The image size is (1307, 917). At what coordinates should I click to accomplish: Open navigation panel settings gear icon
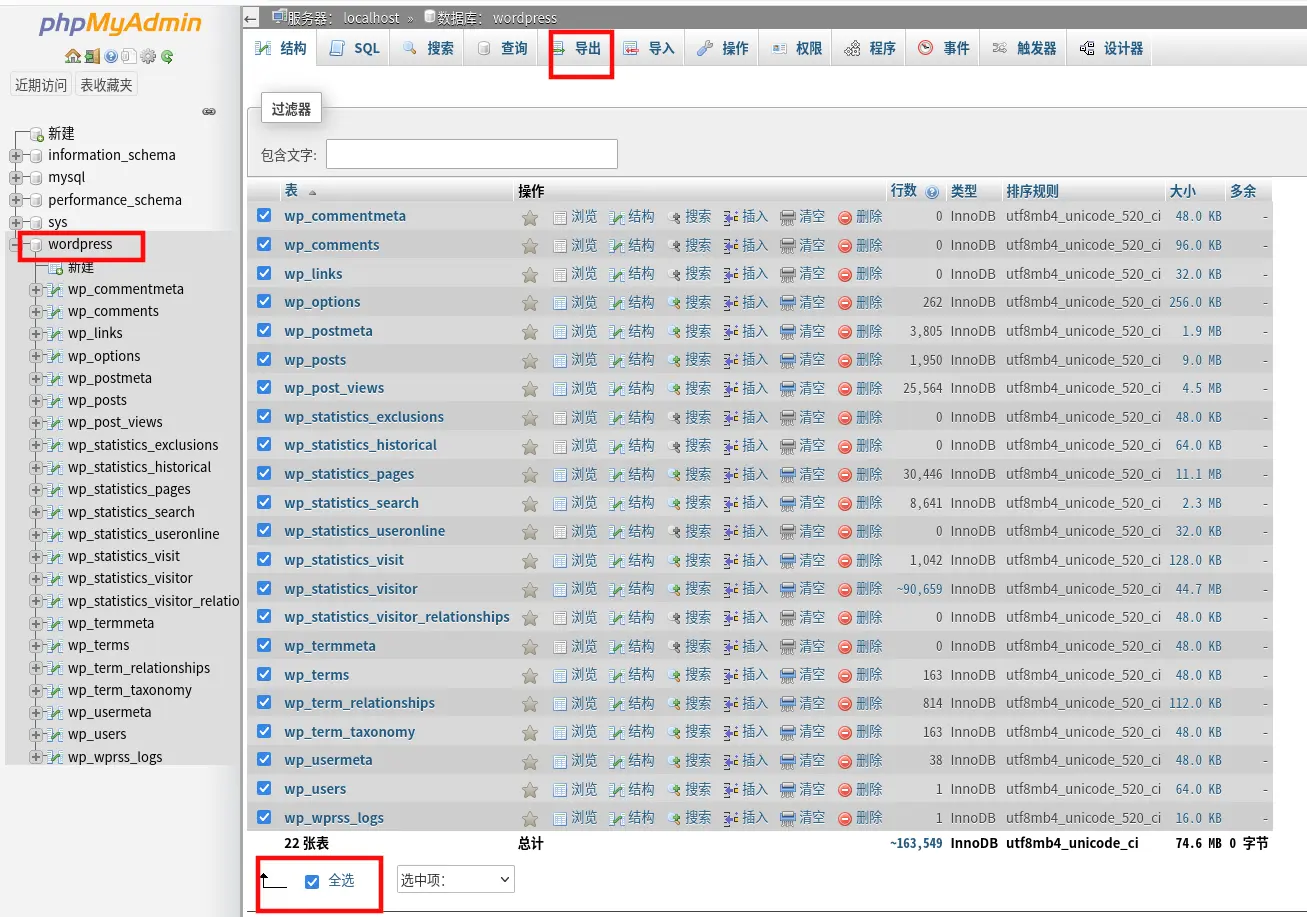[x=148, y=56]
